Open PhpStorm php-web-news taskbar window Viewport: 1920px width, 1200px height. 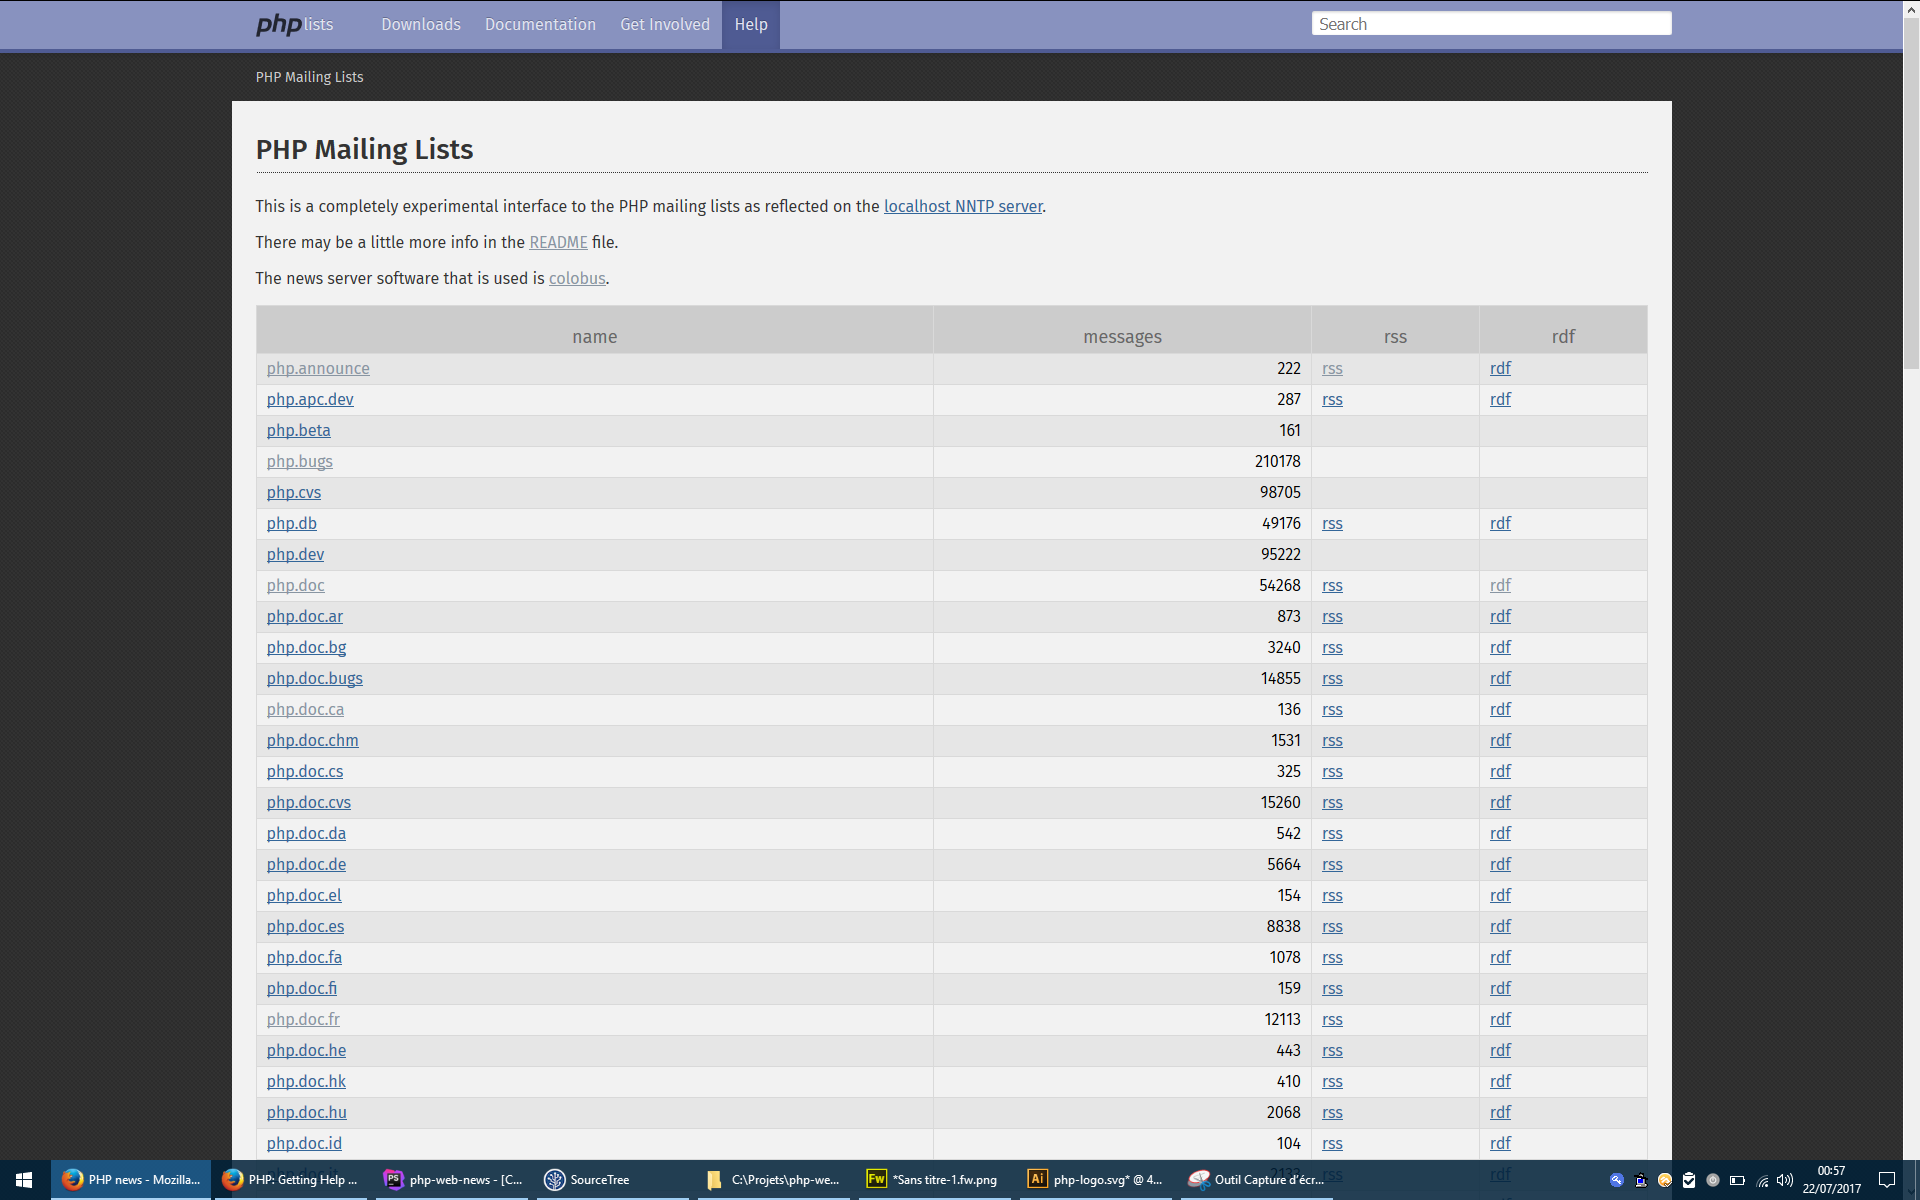pos(452,1180)
